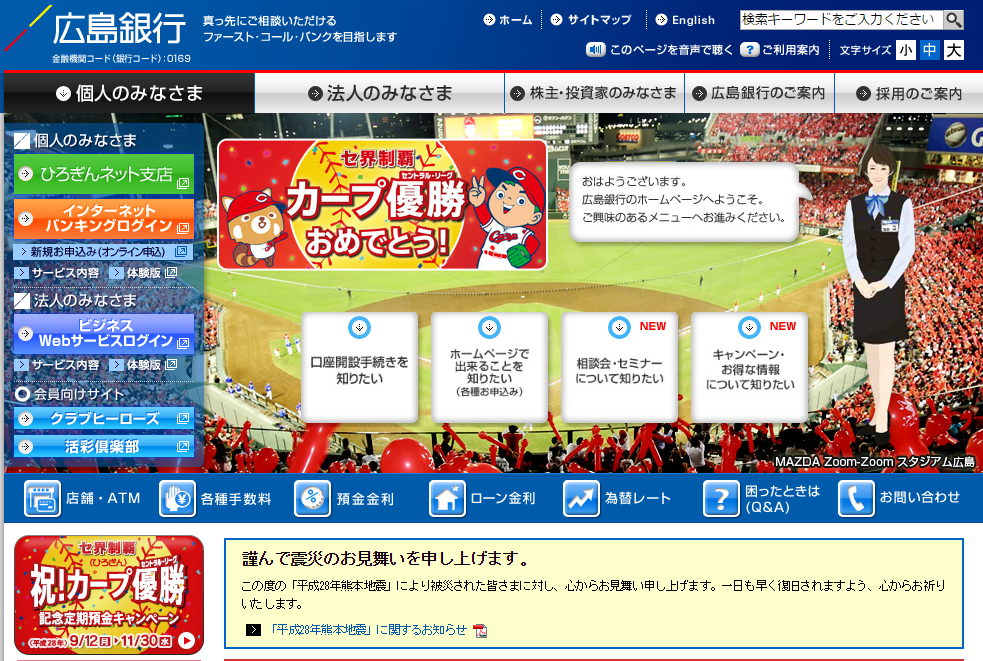983x661 pixels.
Task: Click ビジネスWebサービスログイン button
Action: click(103, 334)
